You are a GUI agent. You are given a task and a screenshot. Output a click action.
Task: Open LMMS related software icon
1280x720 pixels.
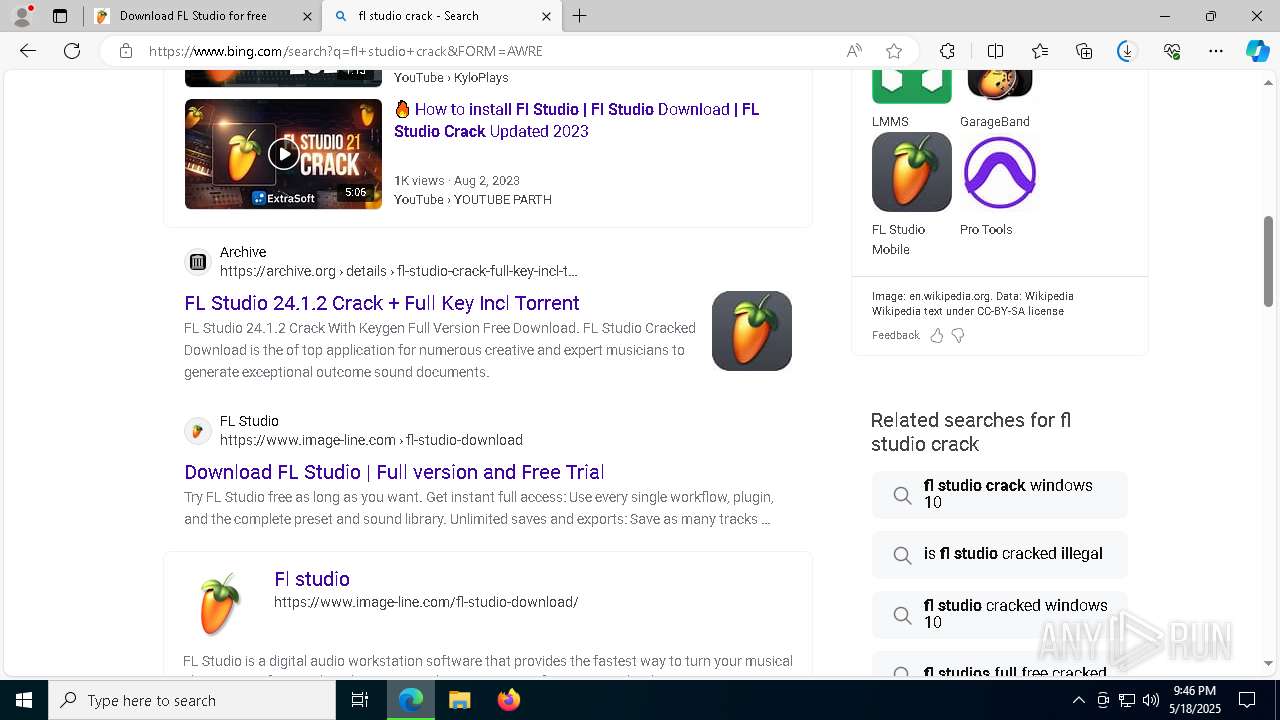(911, 87)
